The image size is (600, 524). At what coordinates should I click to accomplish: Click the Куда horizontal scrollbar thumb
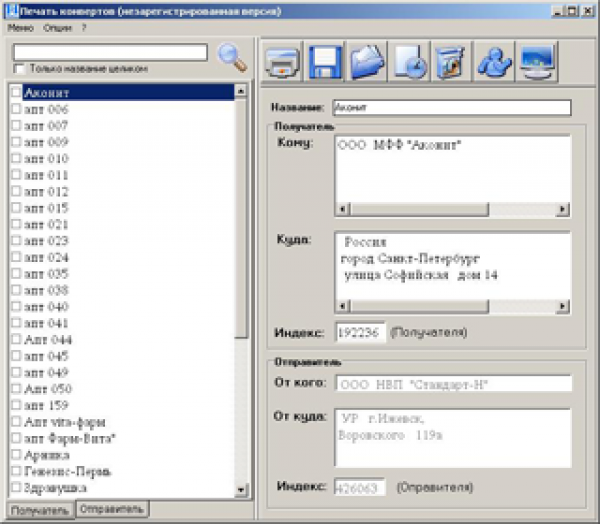click(x=419, y=306)
